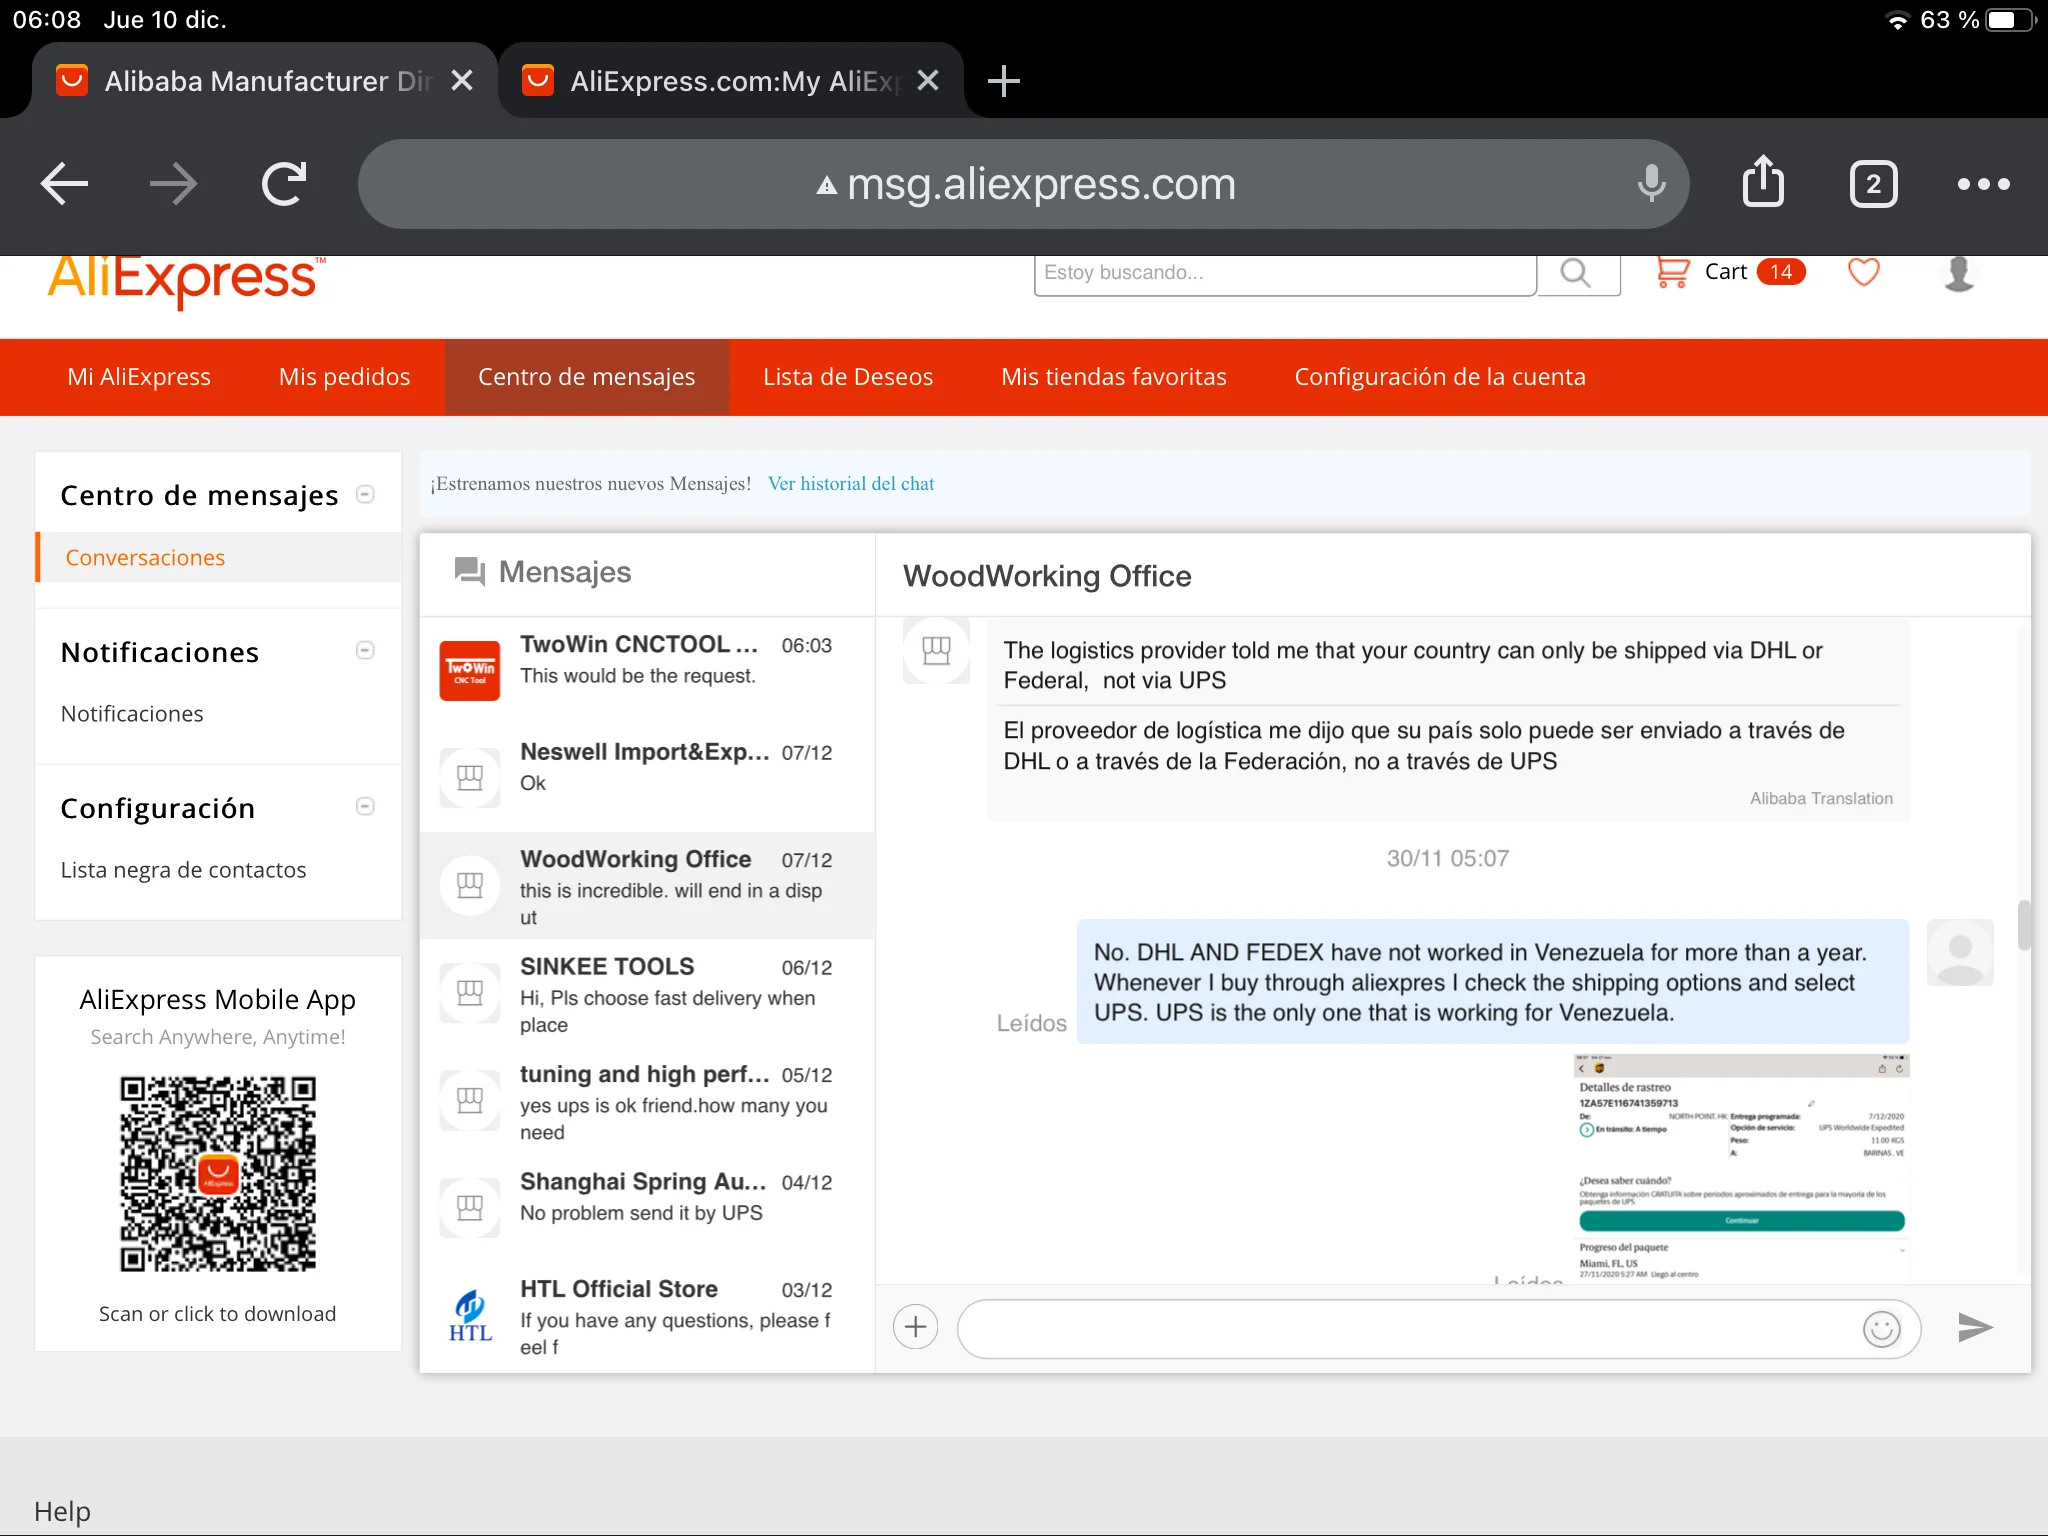
Task: Collapse the Notificaciones section
Action: point(366,651)
